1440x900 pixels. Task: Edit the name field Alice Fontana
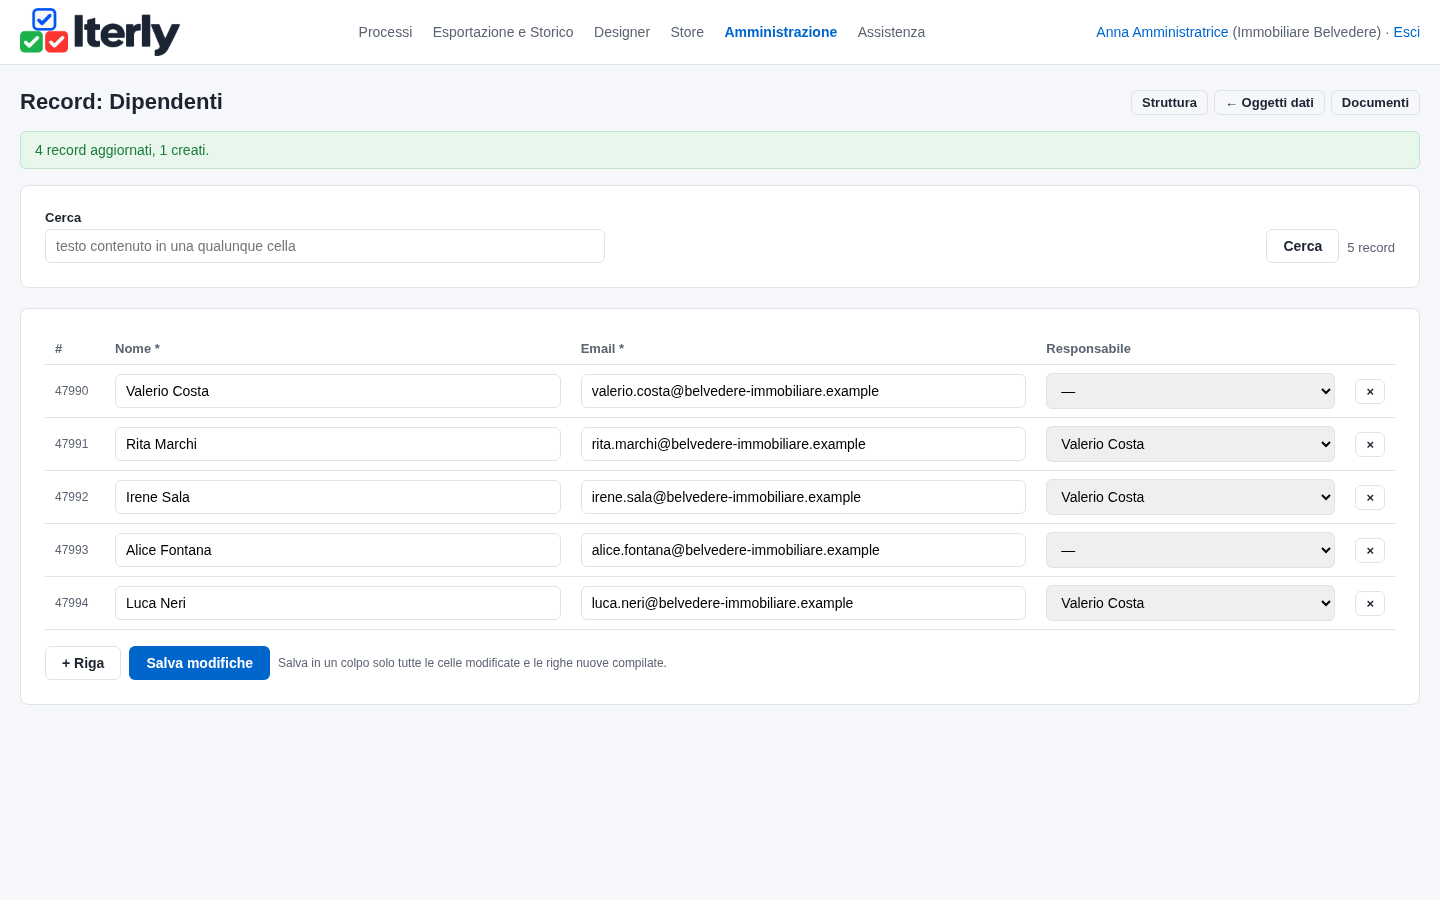[x=338, y=550]
